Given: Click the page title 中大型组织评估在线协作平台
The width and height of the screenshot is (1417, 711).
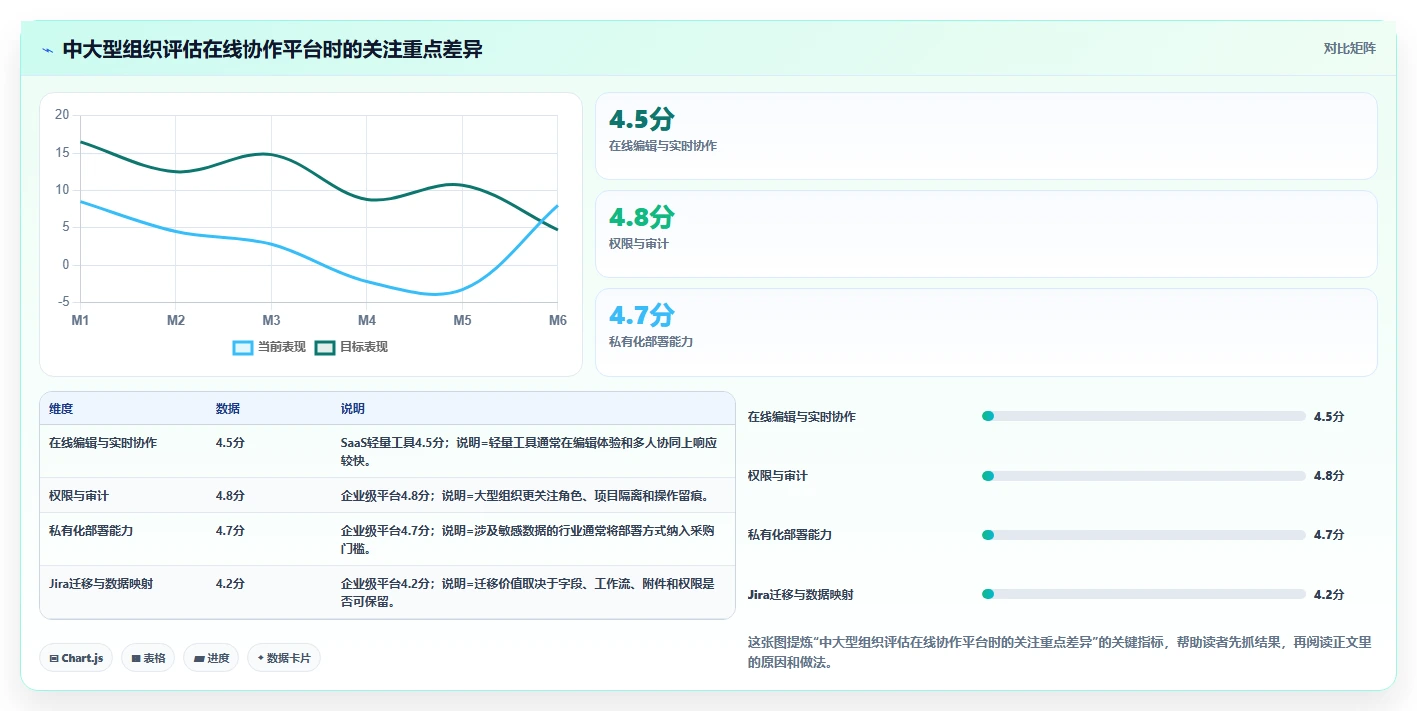Looking at the screenshot, I should [273, 49].
